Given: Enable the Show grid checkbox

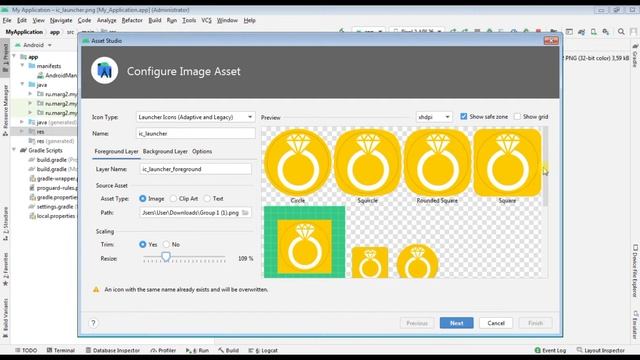Looking at the screenshot, I should click(x=518, y=117).
